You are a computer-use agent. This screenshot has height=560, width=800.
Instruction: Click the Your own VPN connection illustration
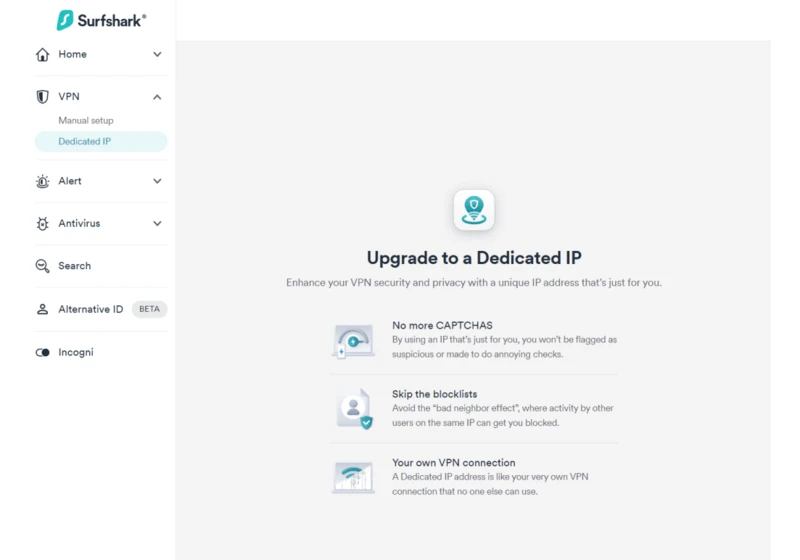pyautogui.click(x=353, y=477)
